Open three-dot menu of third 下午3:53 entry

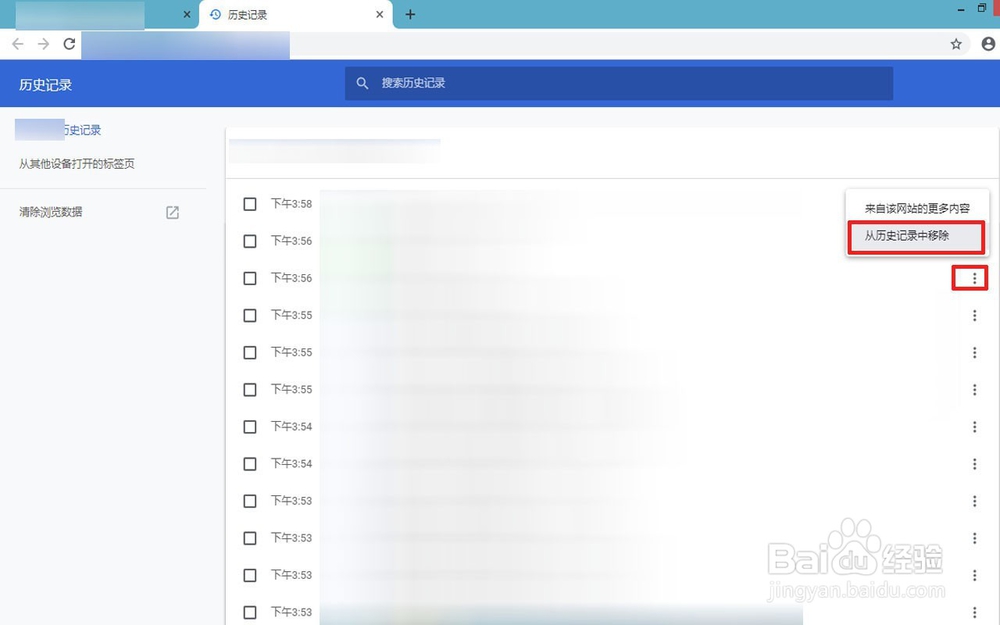click(974, 575)
